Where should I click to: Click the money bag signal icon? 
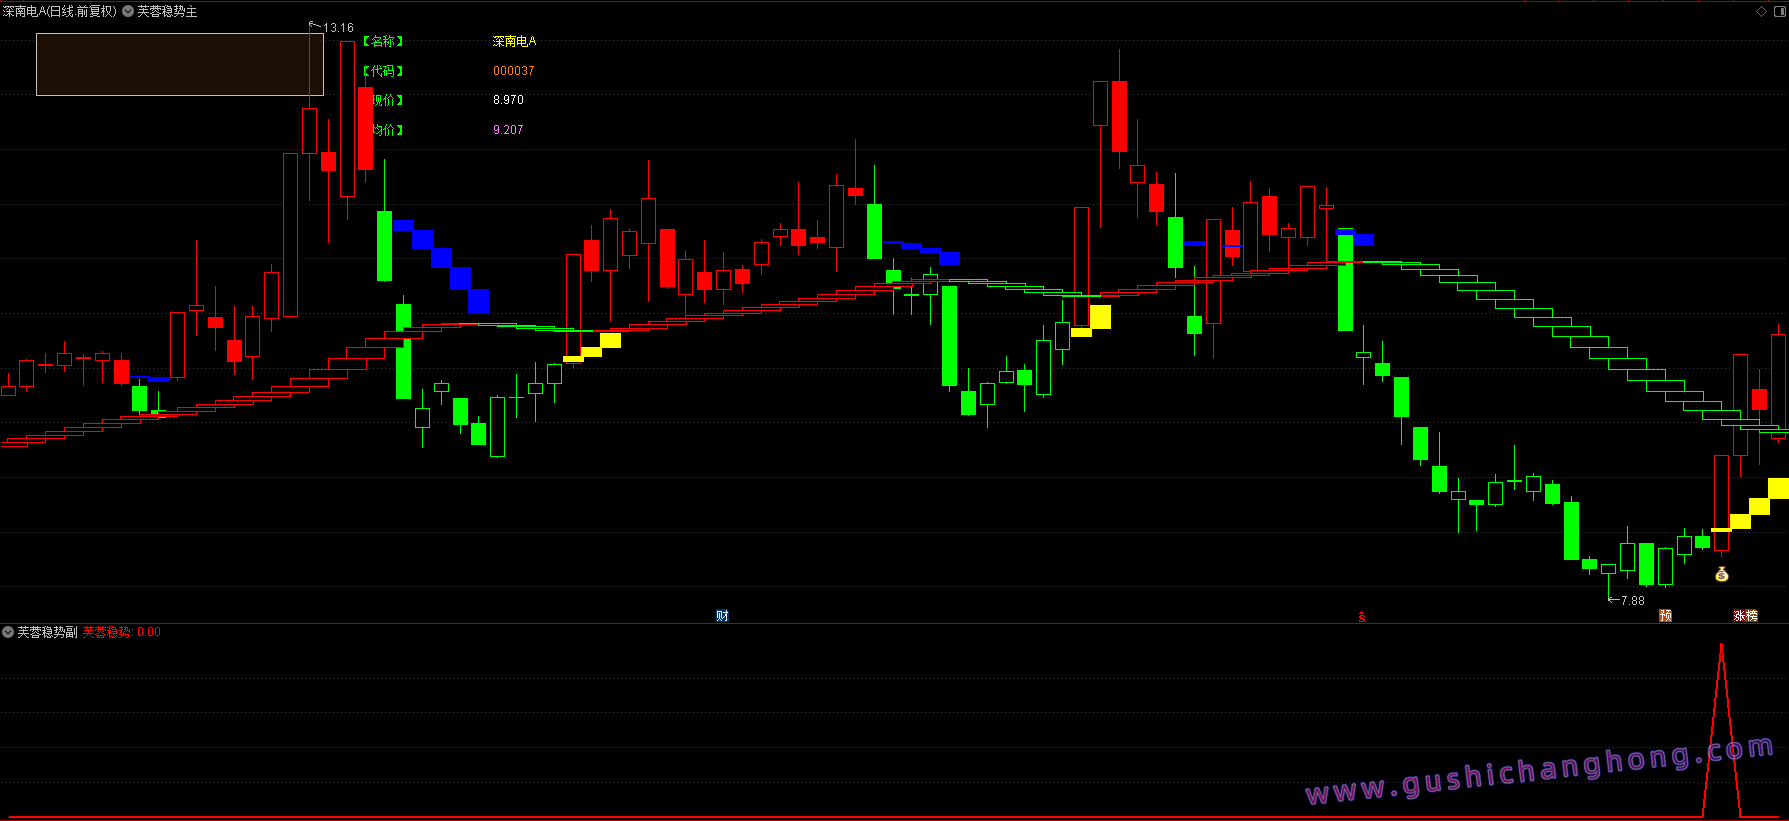pyautogui.click(x=1722, y=574)
